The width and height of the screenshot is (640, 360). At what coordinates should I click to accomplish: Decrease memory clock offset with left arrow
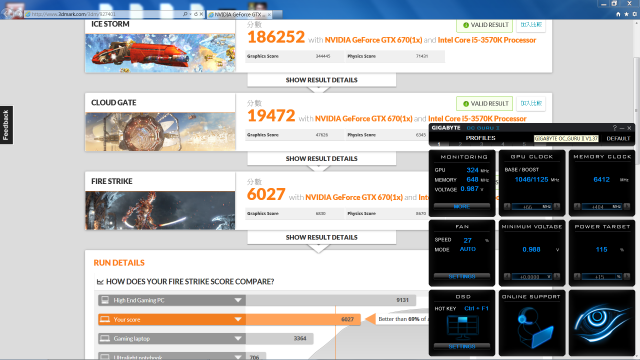pyautogui.click(x=577, y=207)
